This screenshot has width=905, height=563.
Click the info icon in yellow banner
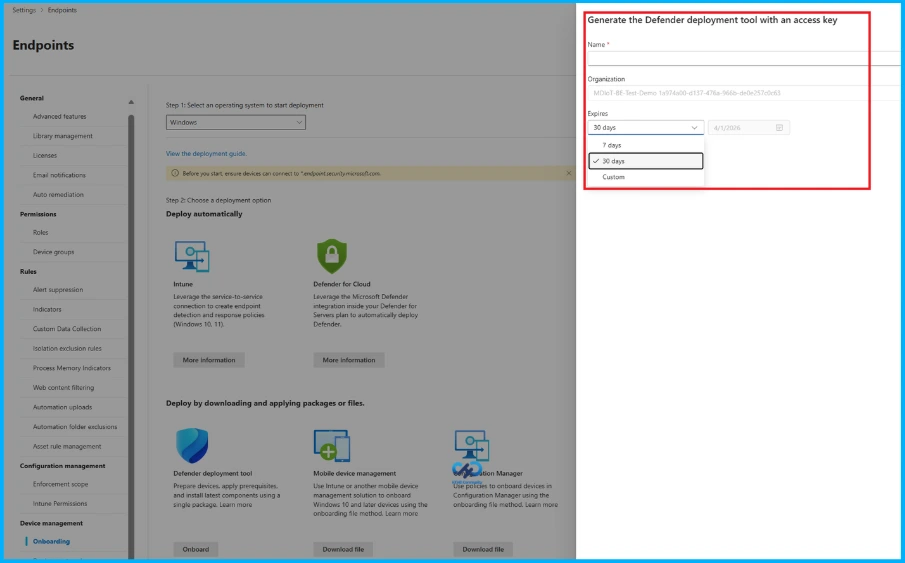[175, 173]
